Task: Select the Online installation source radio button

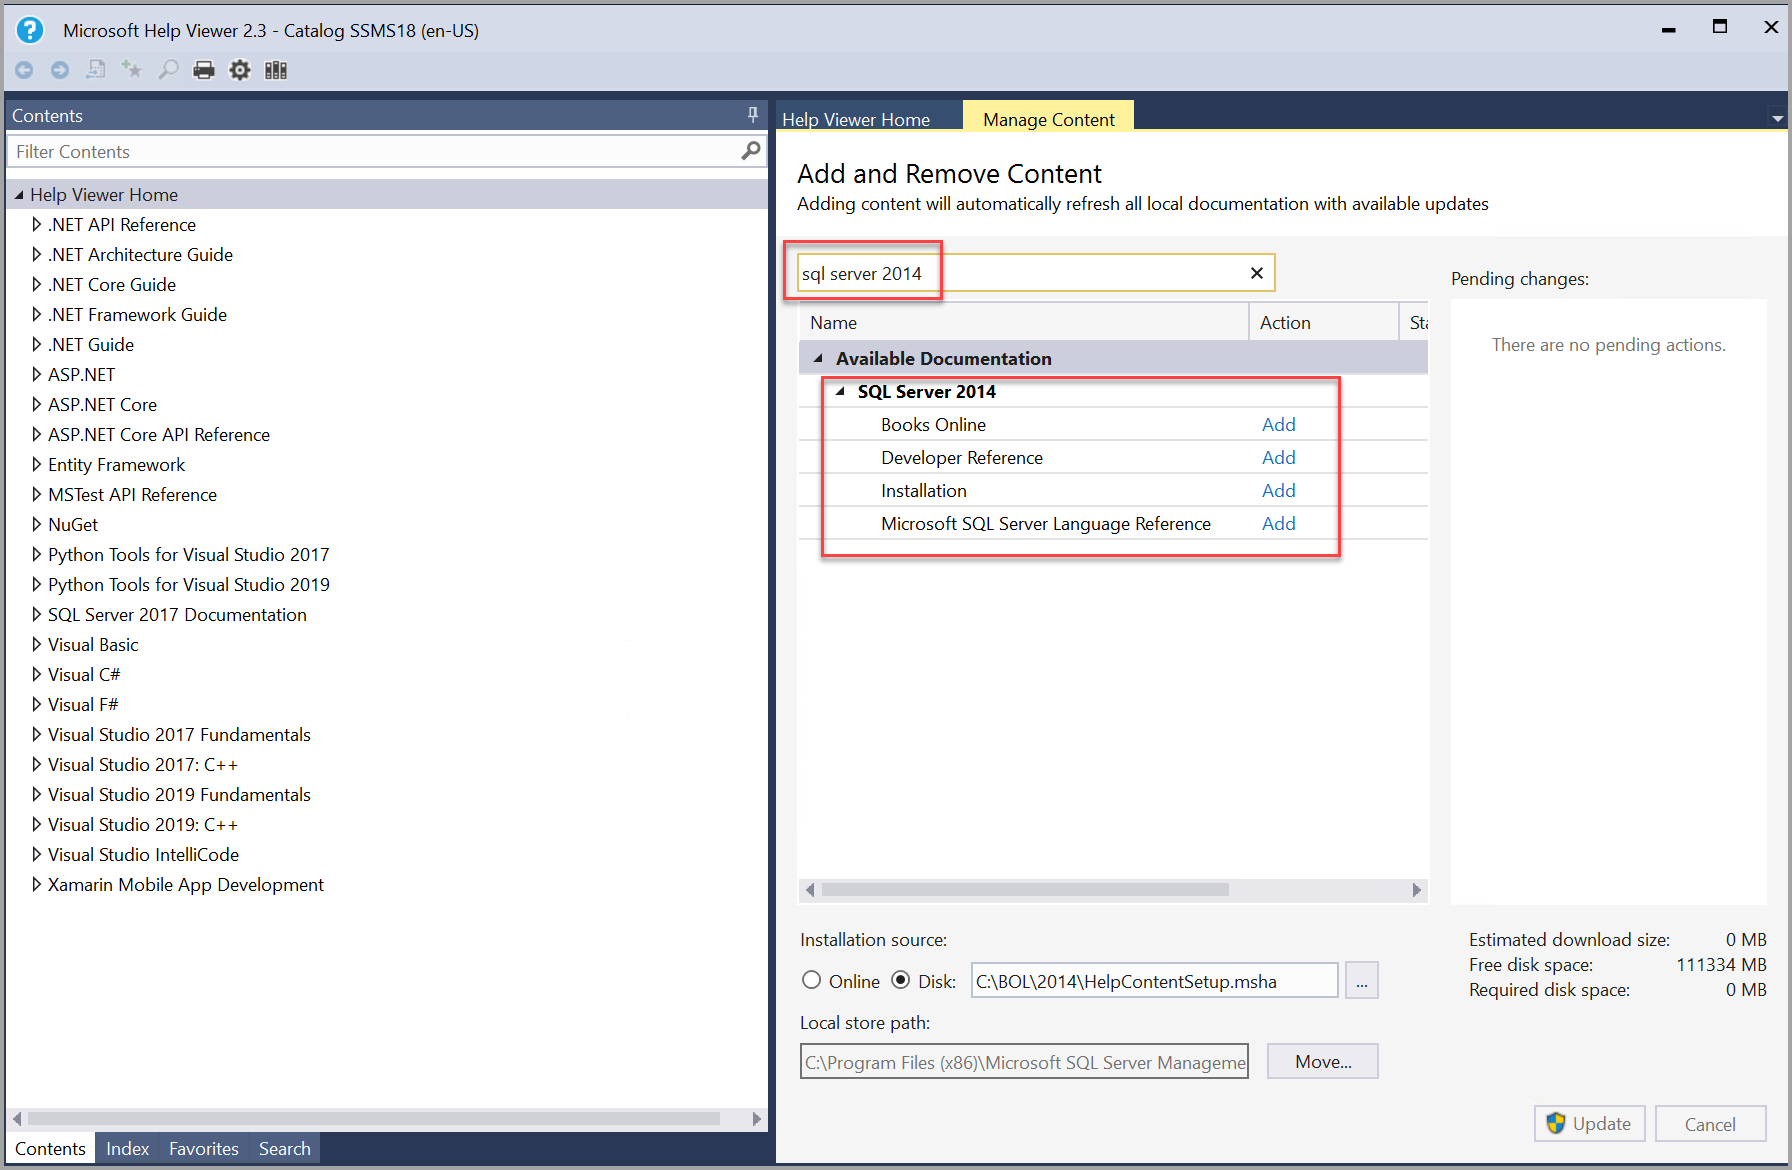Action: point(811,980)
